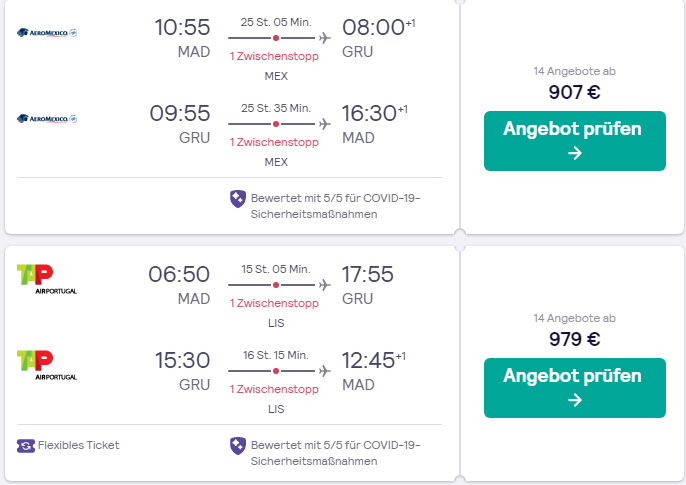
Task: Click the airplane icon on the 10:55 flight line
Action: (x=325, y=38)
